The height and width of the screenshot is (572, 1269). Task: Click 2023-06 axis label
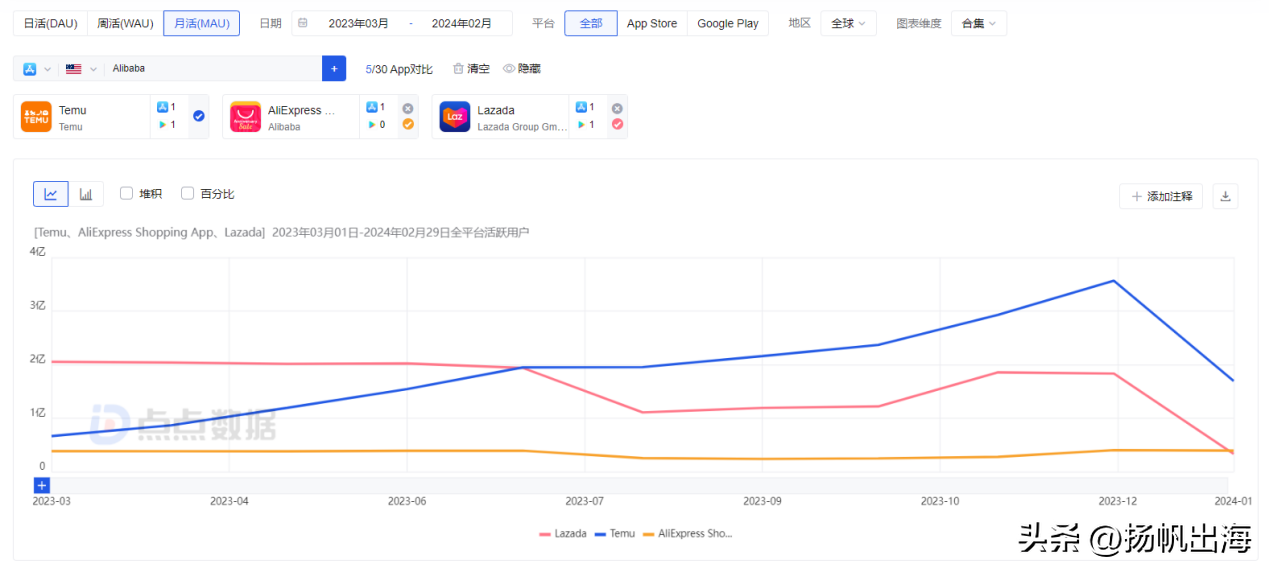(407, 500)
